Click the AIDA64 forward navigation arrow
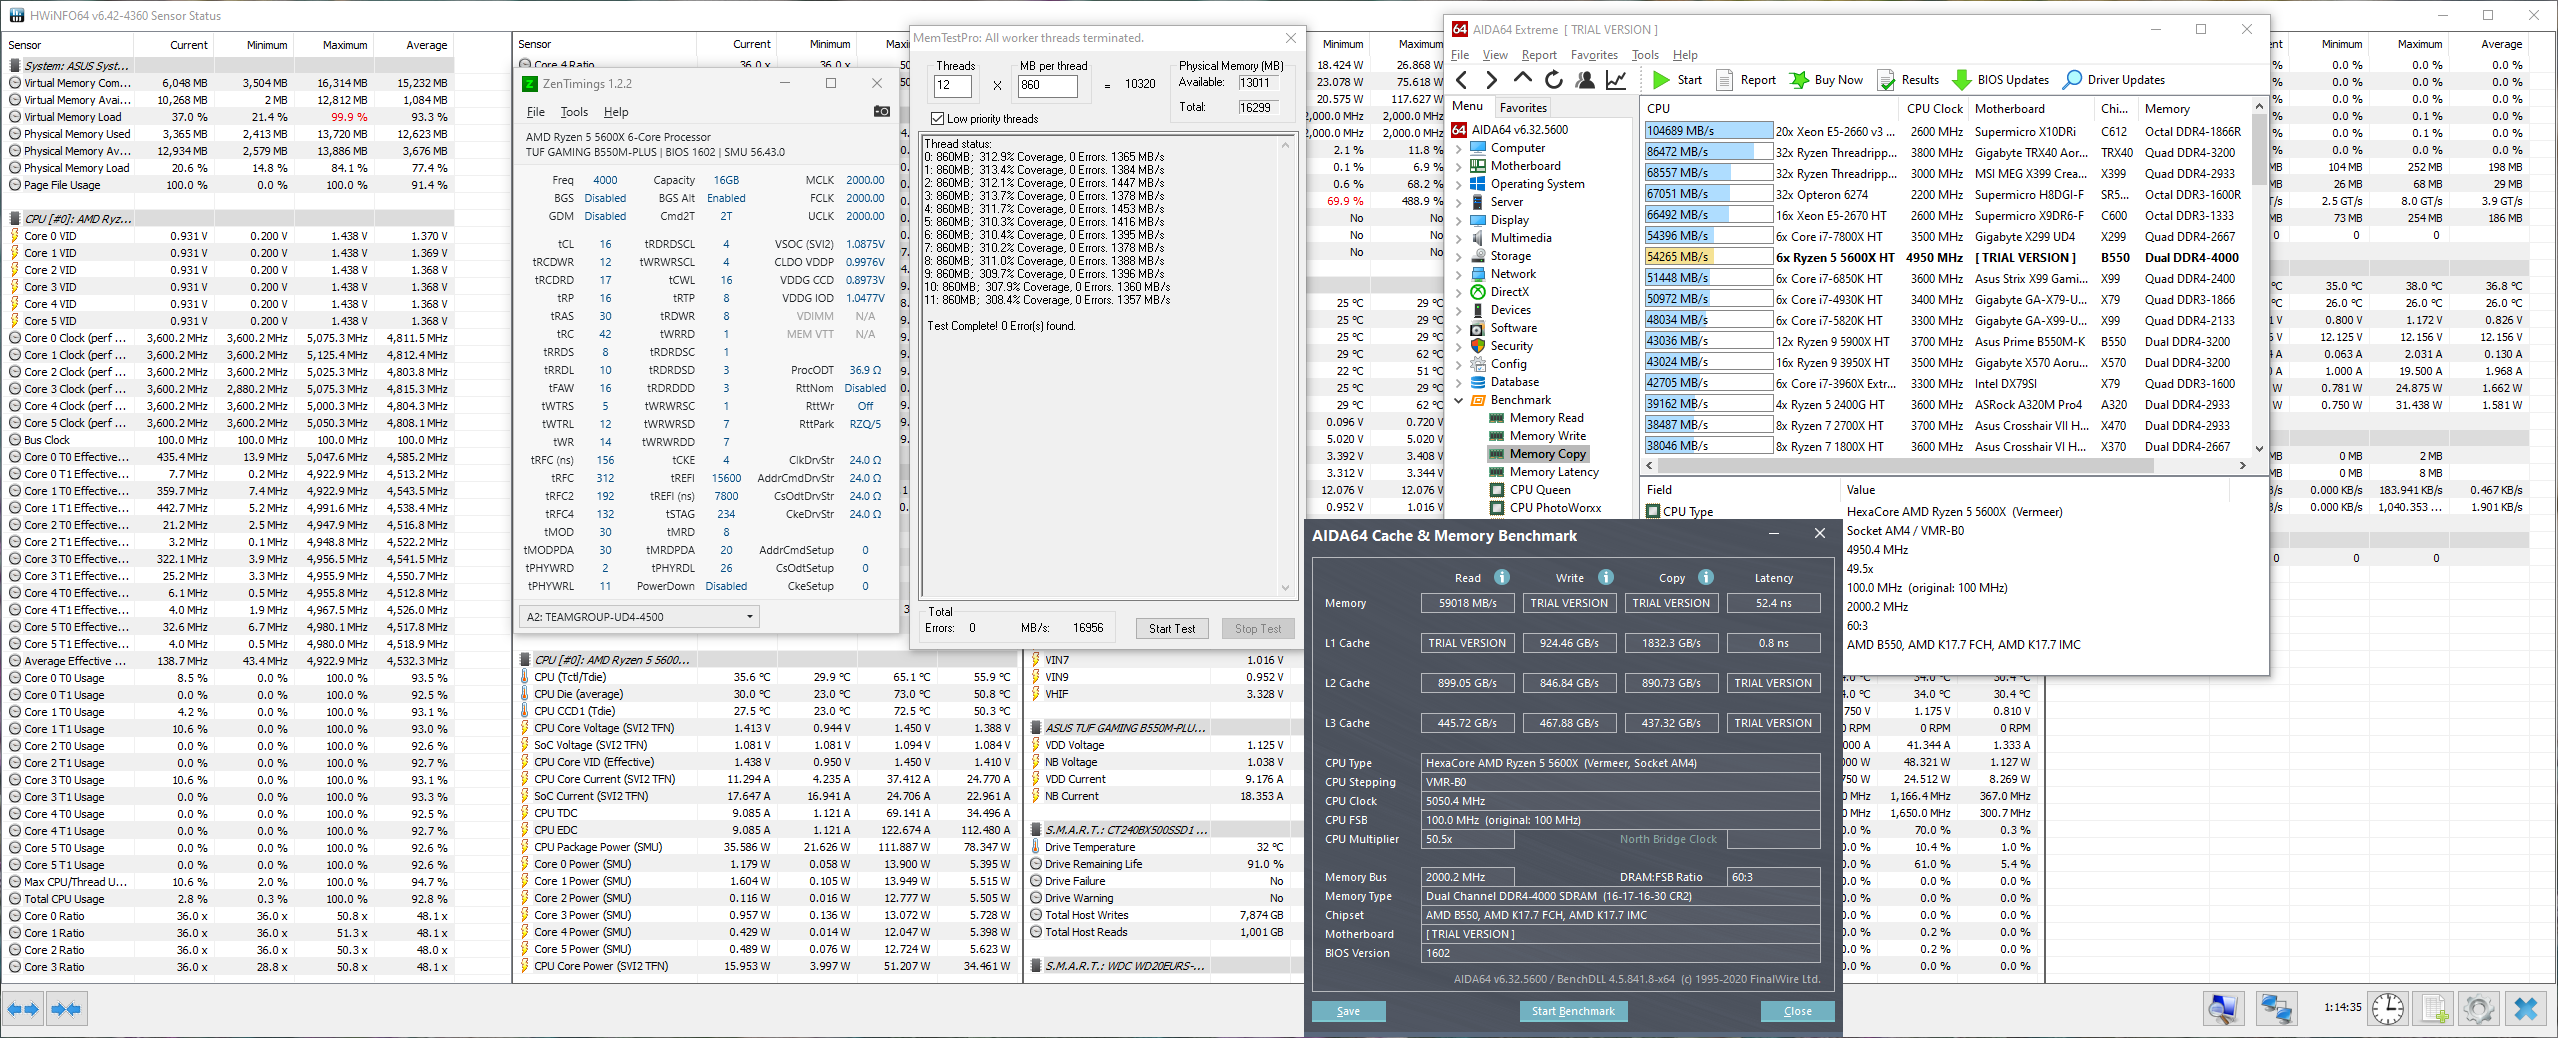 click(1492, 80)
